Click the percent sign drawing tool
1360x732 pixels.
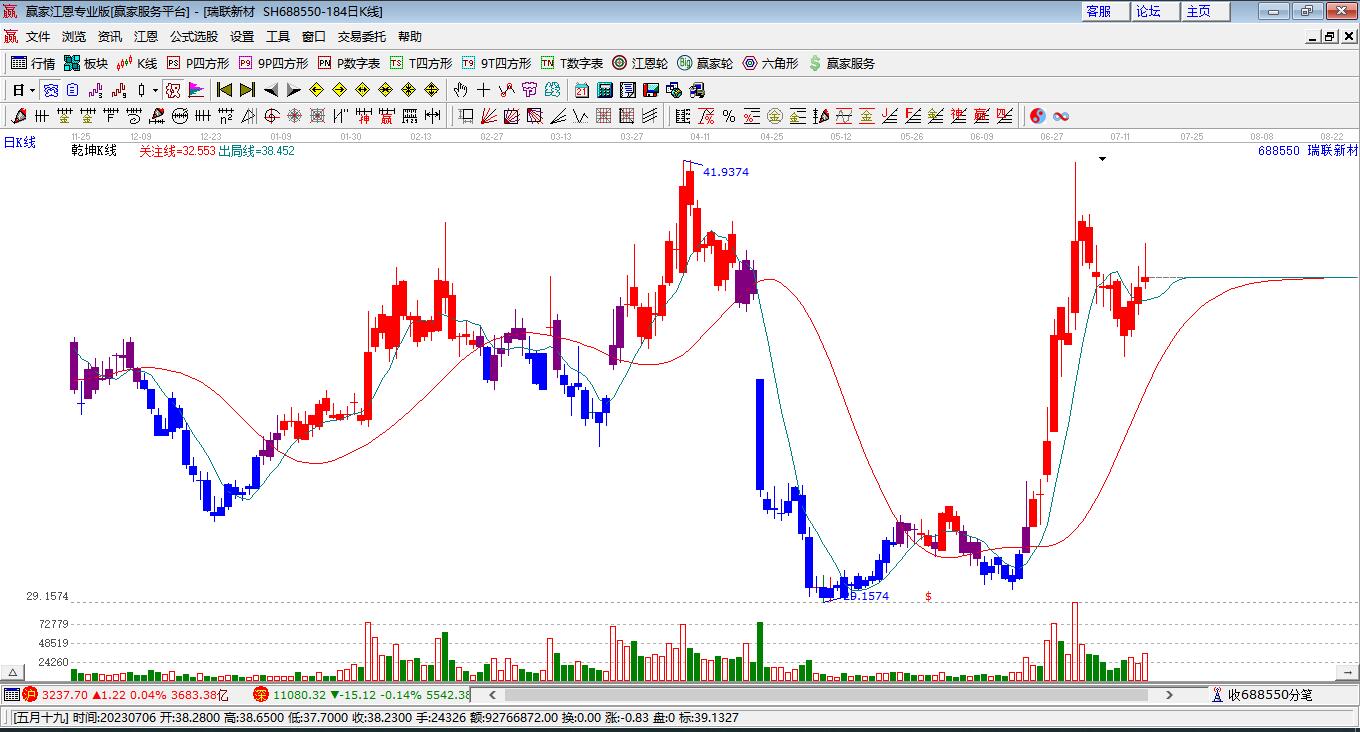[x=729, y=116]
